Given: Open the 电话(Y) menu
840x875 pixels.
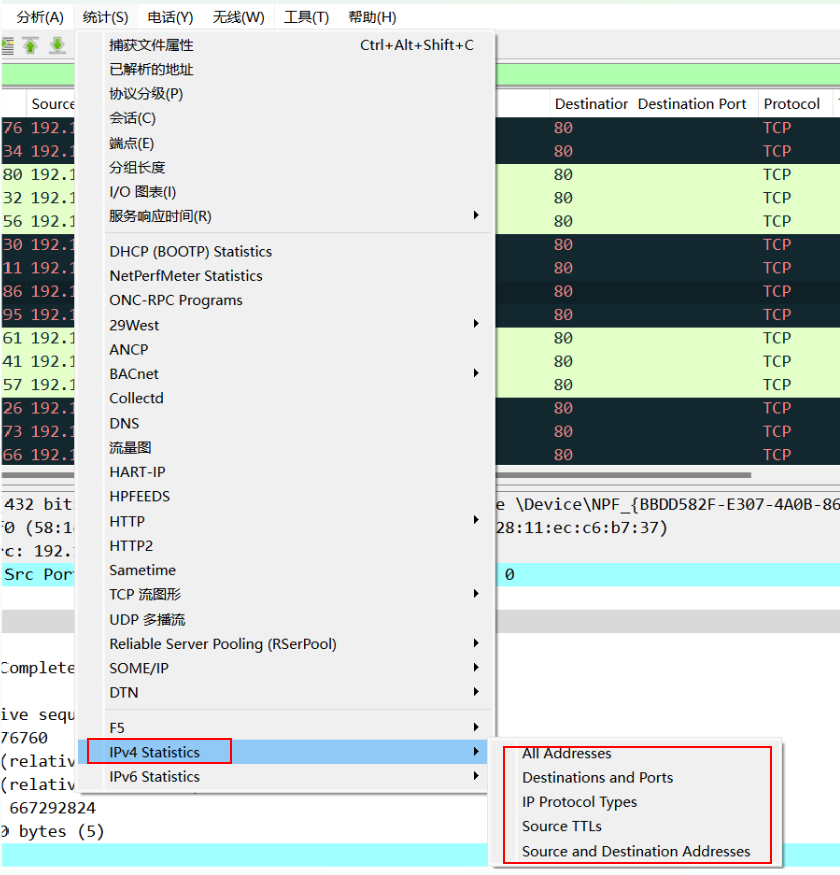Looking at the screenshot, I should (170, 17).
